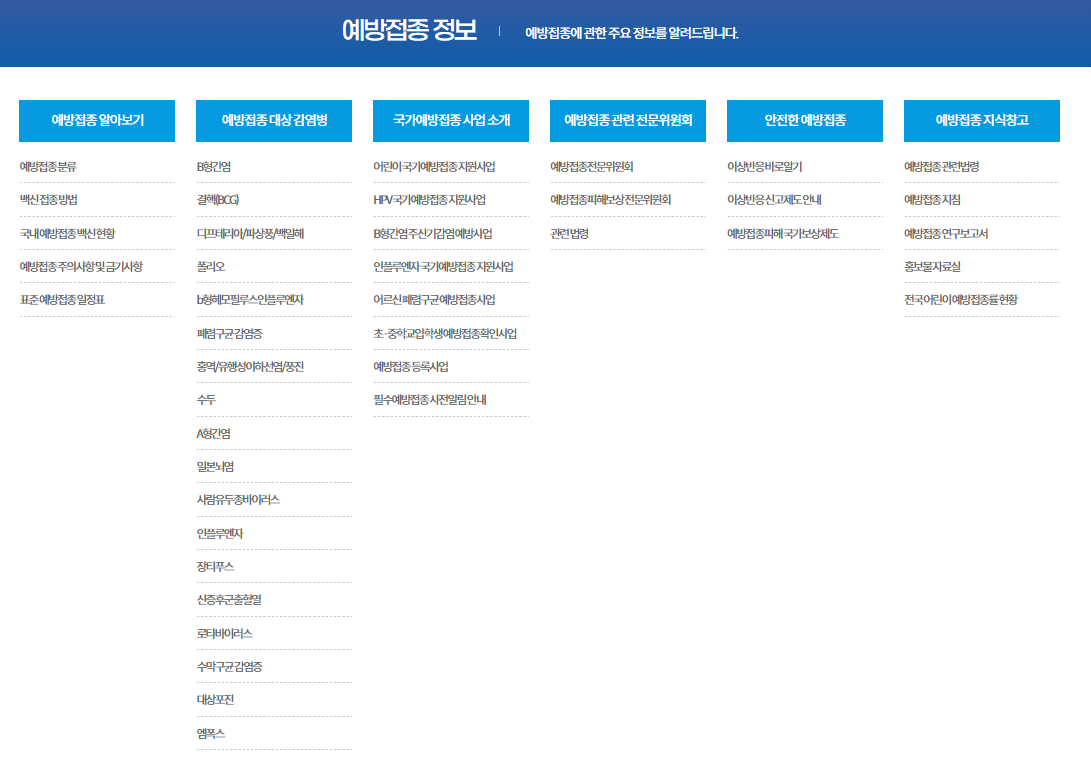The width and height of the screenshot is (1091, 773).
Task: Select the 예방접종 등록사업 link
Action: point(411,367)
